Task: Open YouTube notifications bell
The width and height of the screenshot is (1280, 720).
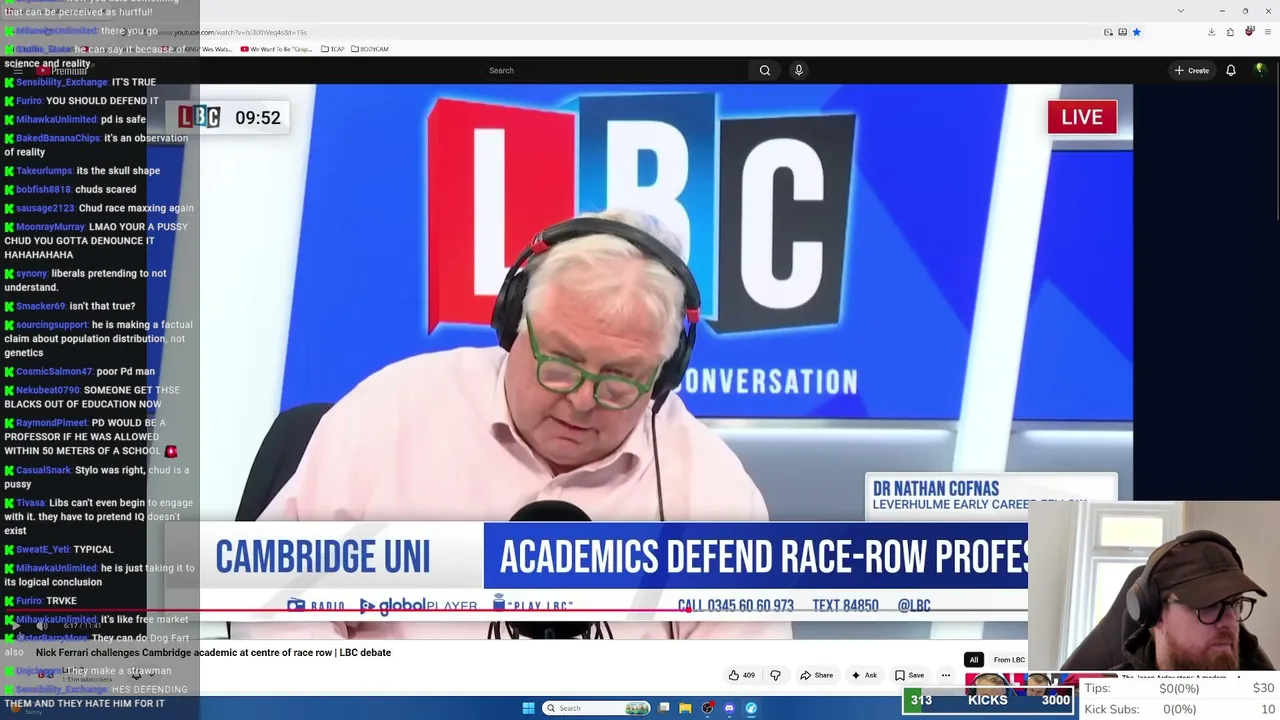Action: point(1231,70)
